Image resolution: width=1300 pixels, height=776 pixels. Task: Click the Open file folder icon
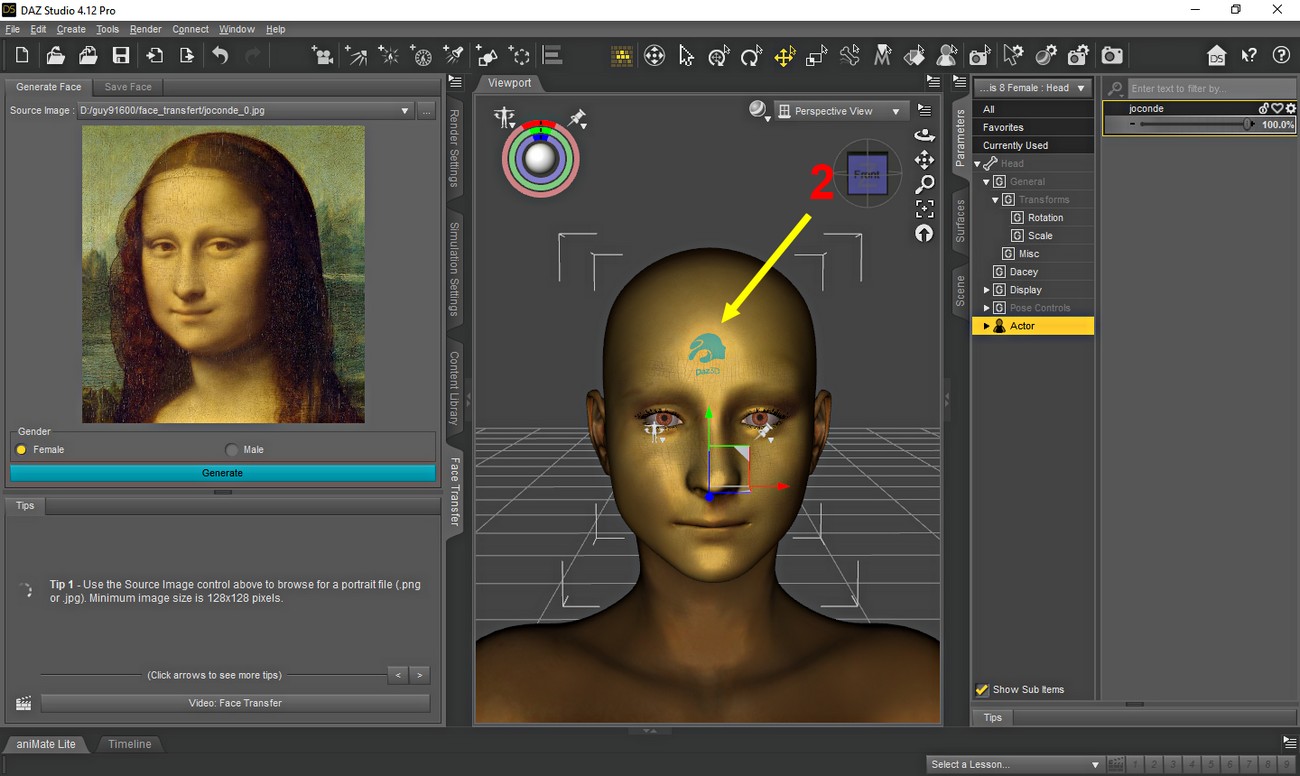pyautogui.click(x=55, y=55)
